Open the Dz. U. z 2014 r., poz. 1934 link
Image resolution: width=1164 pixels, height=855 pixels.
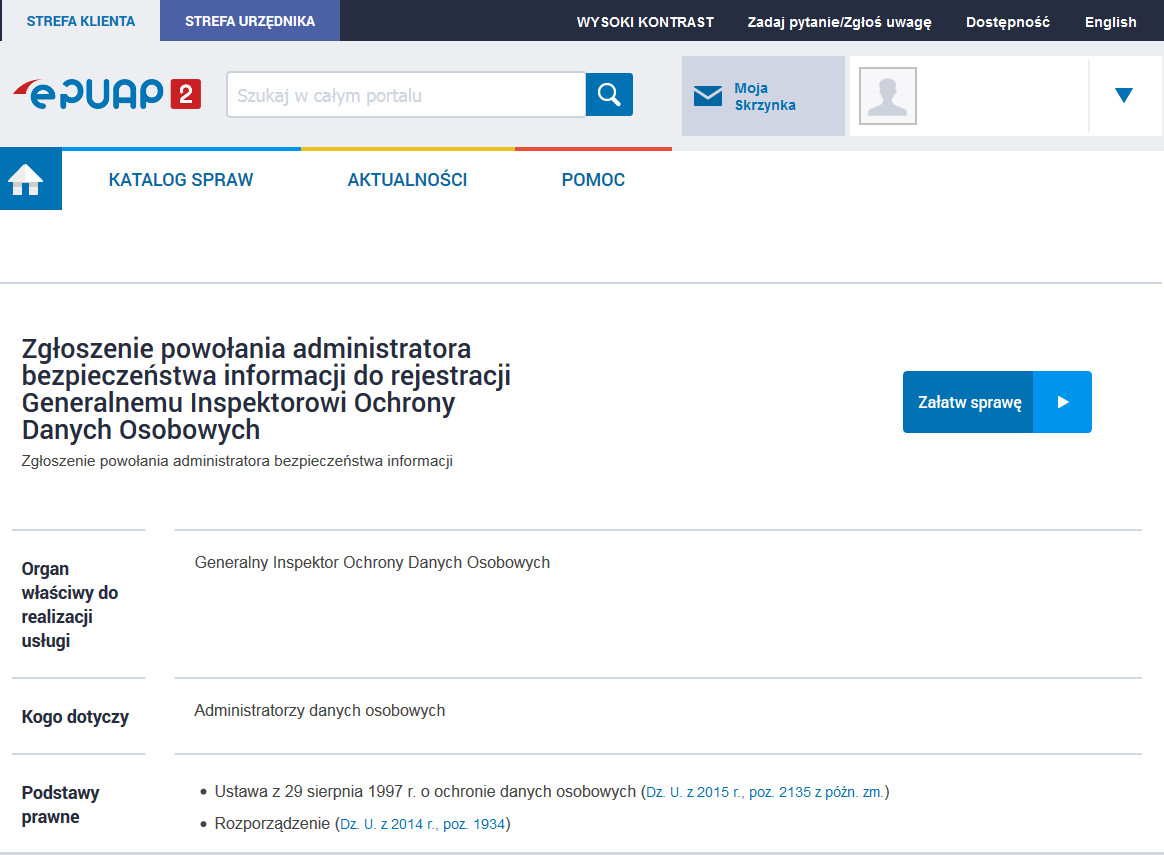pyautogui.click(x=422, y=824)
